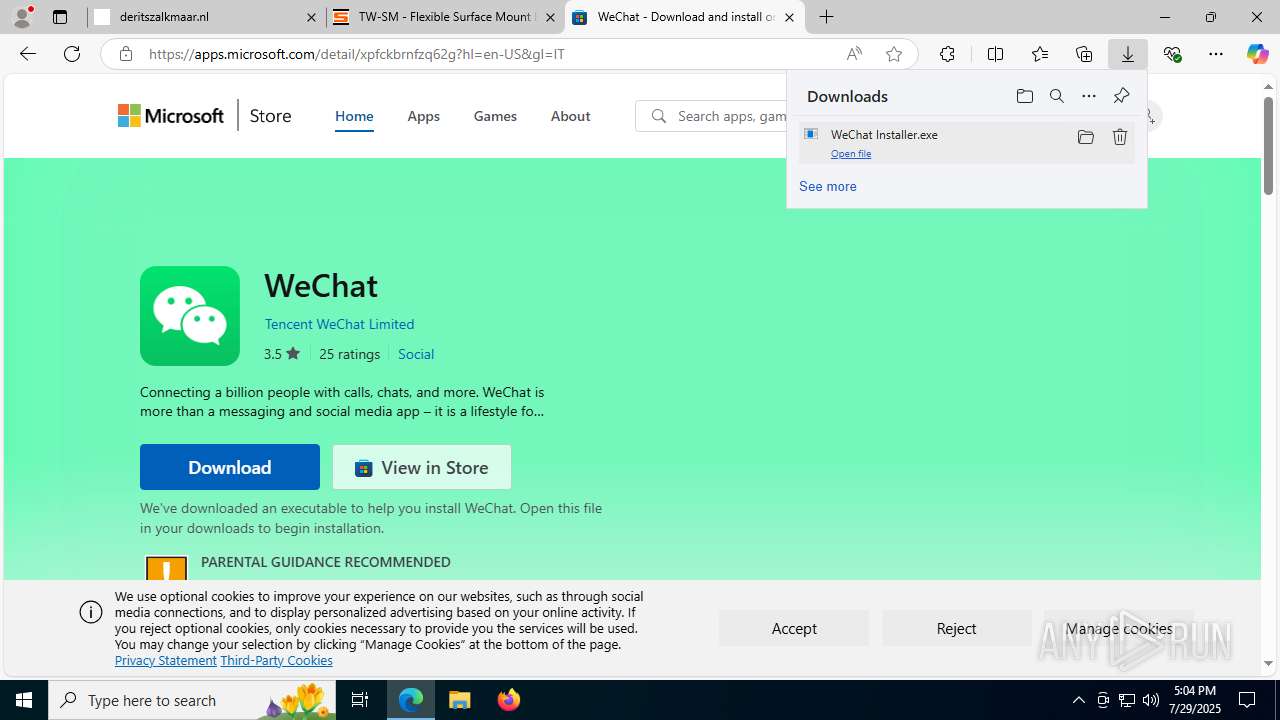Refresh the current page
Viewport: 1280px width, 720px height.
point(72,54)
